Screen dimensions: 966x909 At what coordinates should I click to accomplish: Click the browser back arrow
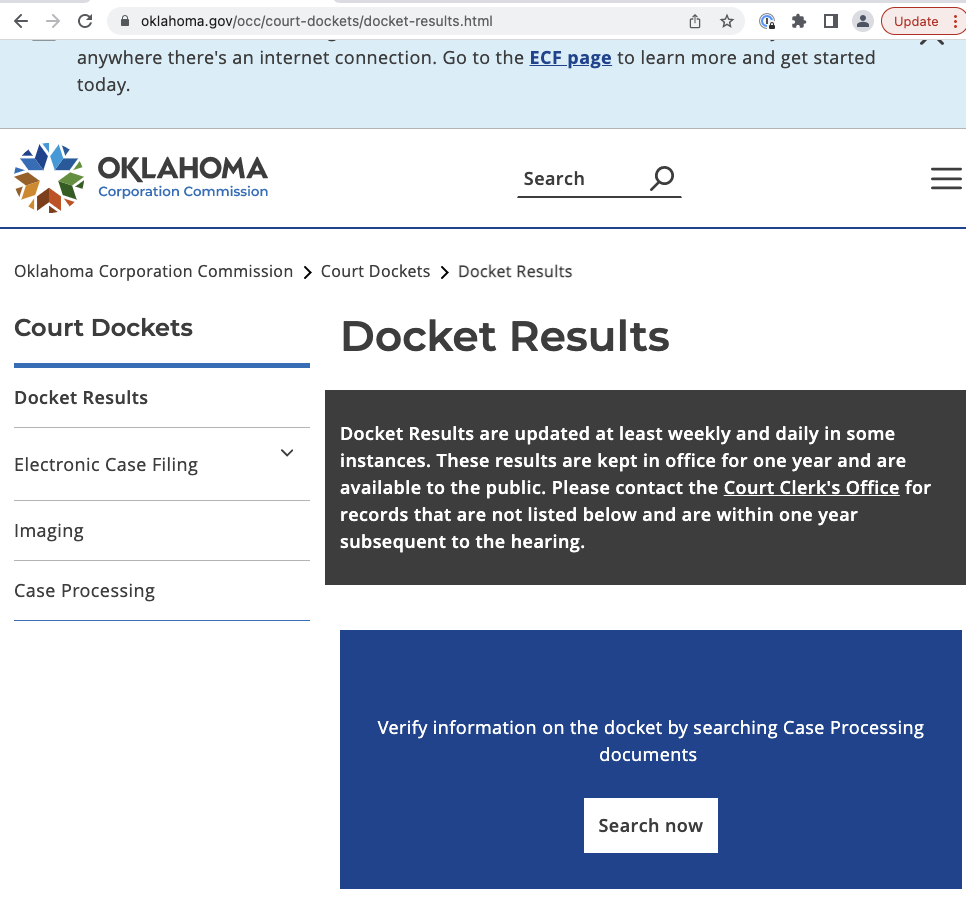point(21,21)
